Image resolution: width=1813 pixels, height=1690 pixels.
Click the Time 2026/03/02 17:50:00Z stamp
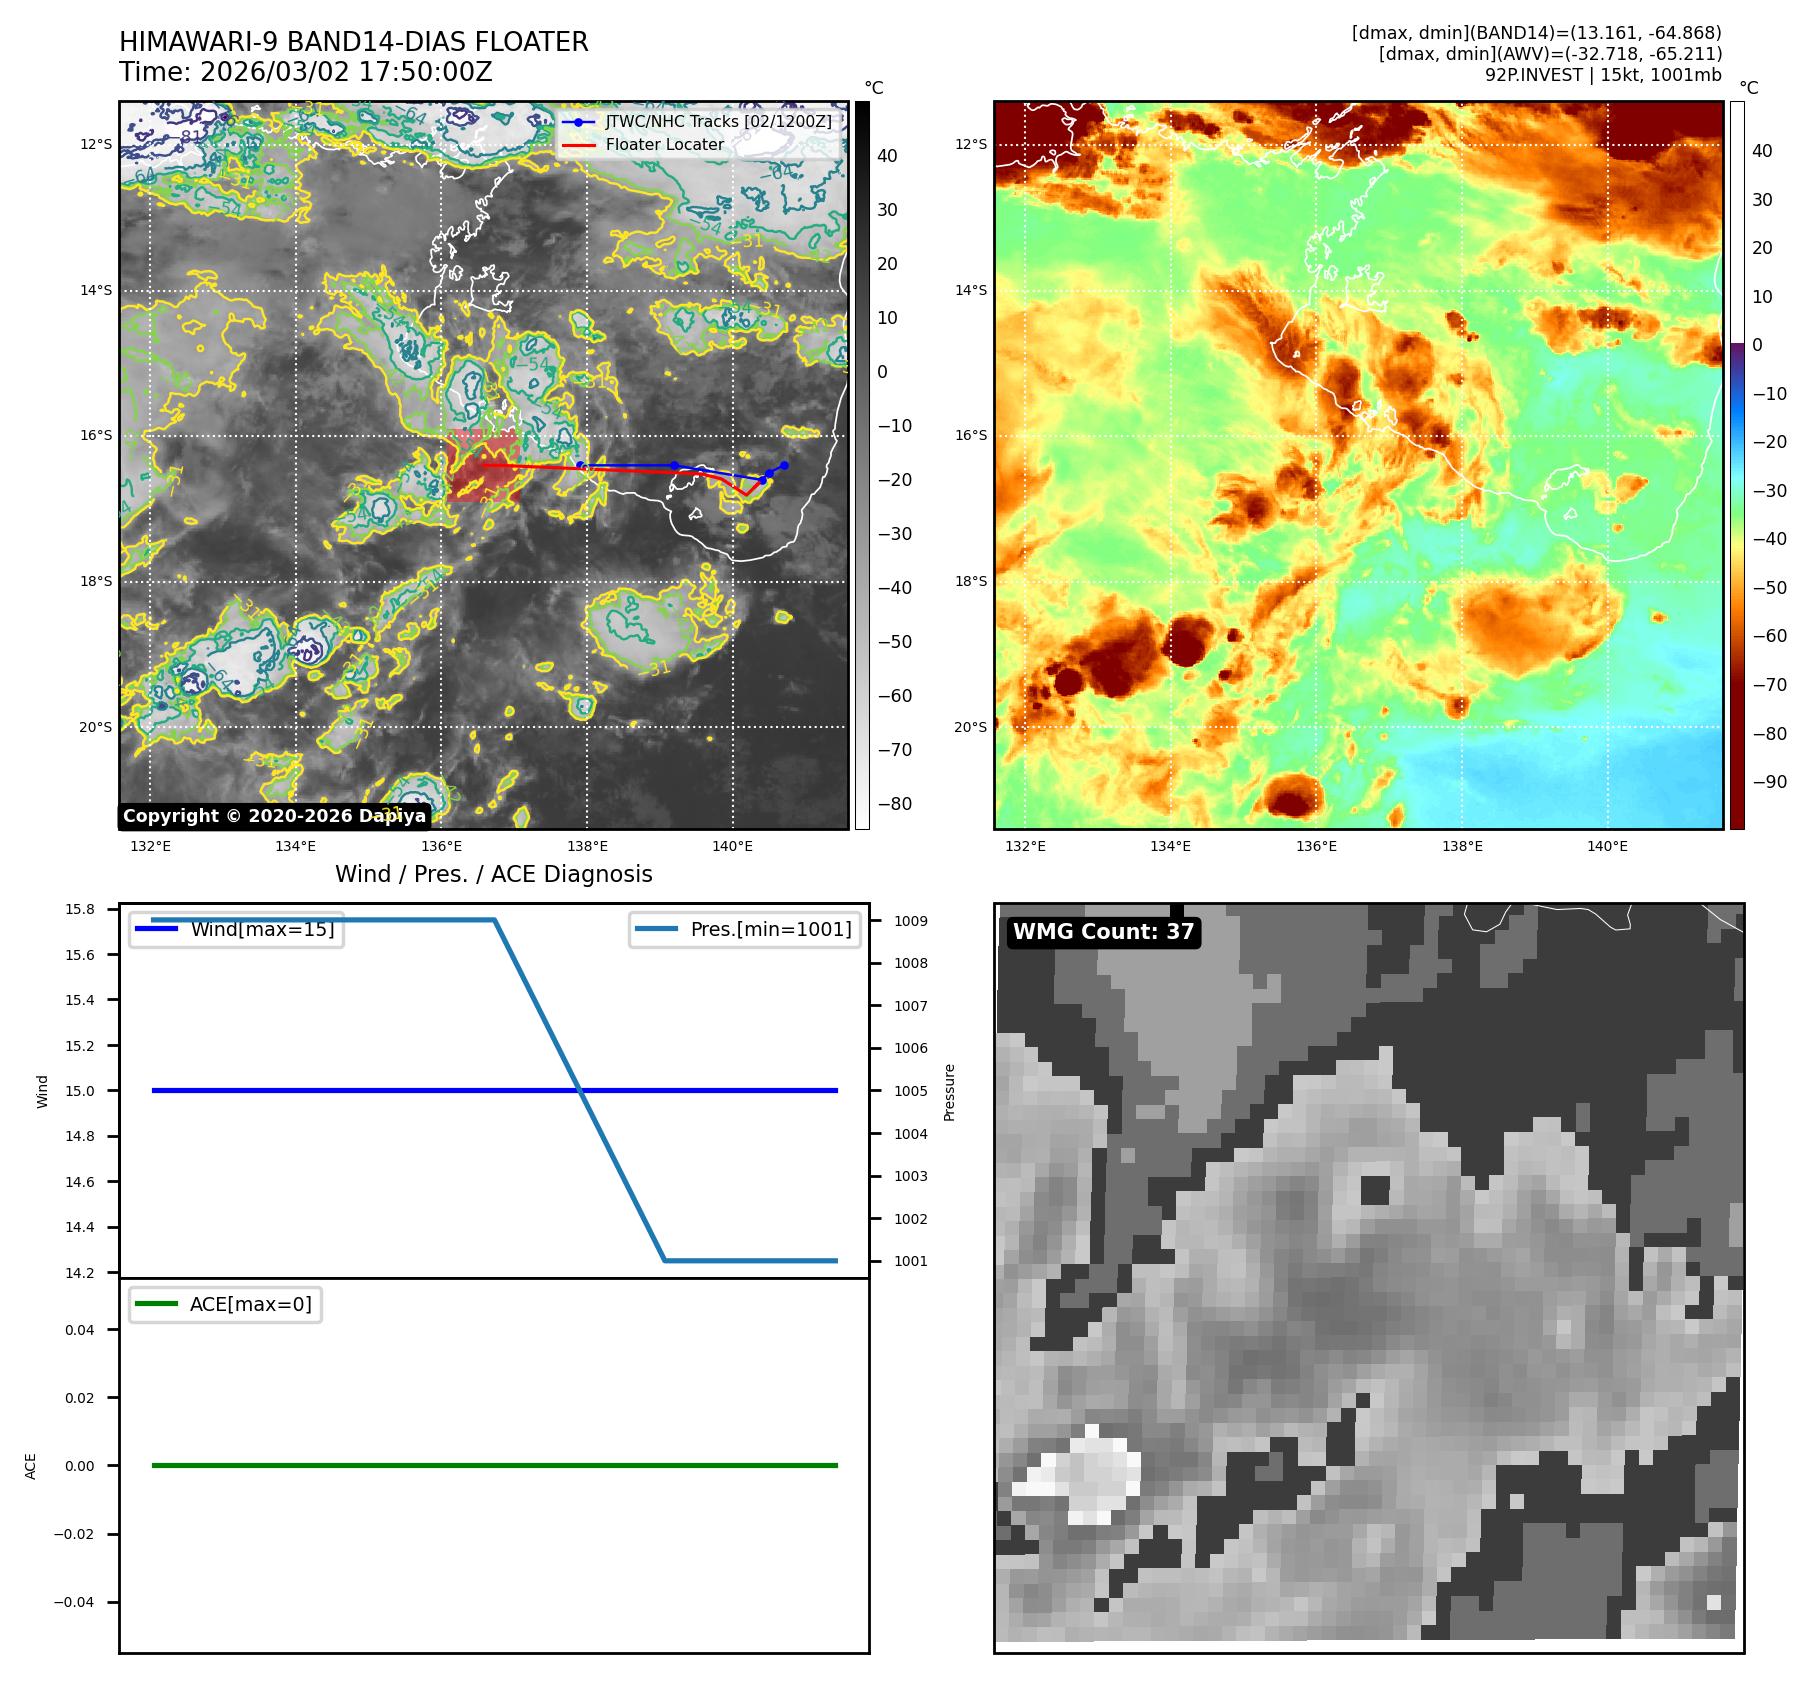tap(305, 72)
